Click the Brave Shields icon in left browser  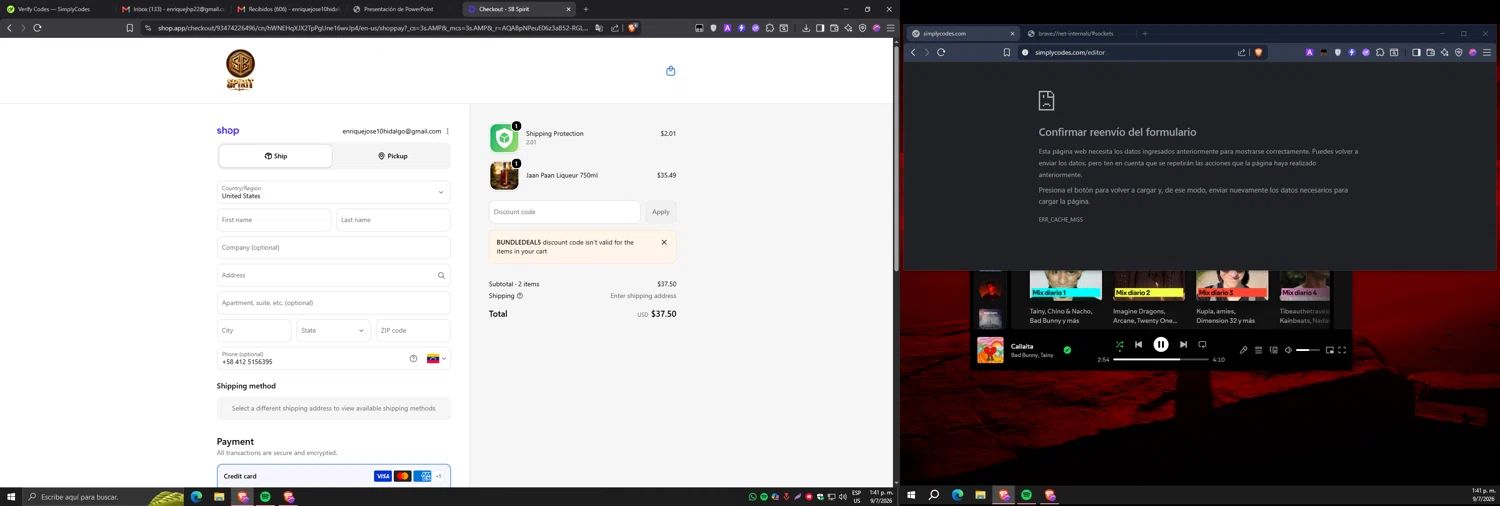point(632,28)
